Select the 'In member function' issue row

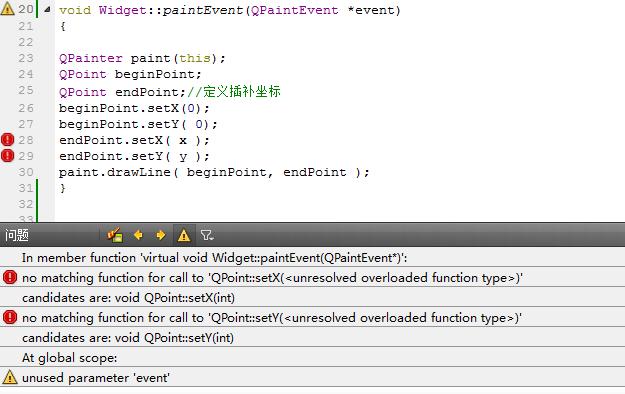click(x=312, y=258)
